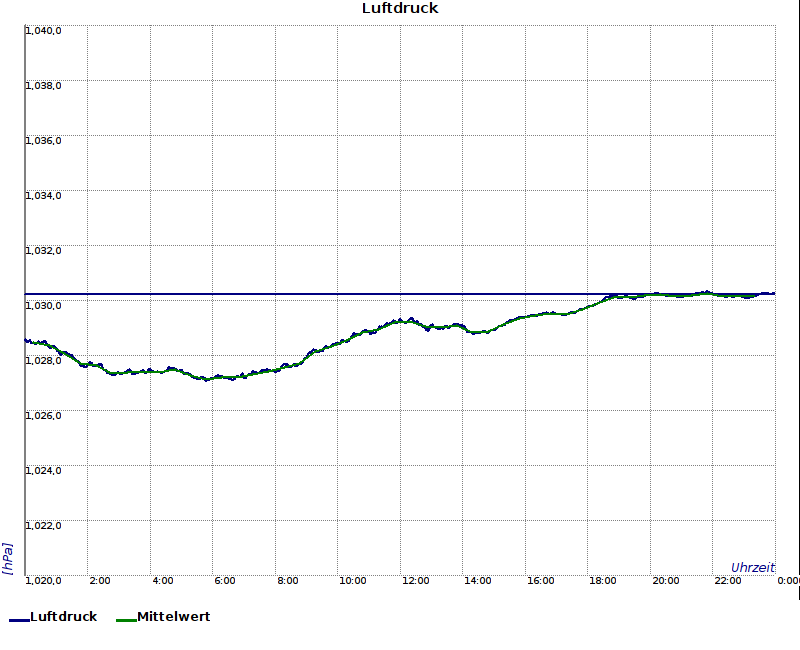Click the 1,024,0 y-axis value

[43, 471]
